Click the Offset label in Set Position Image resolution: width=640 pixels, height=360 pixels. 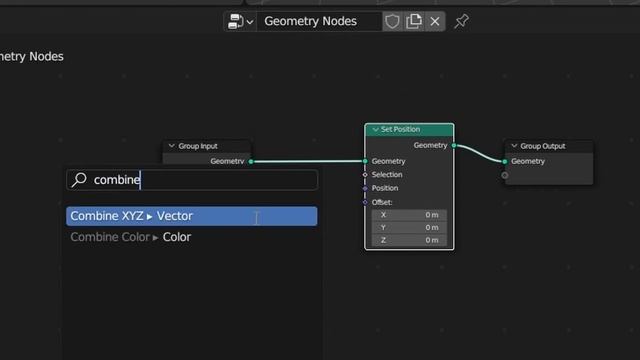pos(382,202)
